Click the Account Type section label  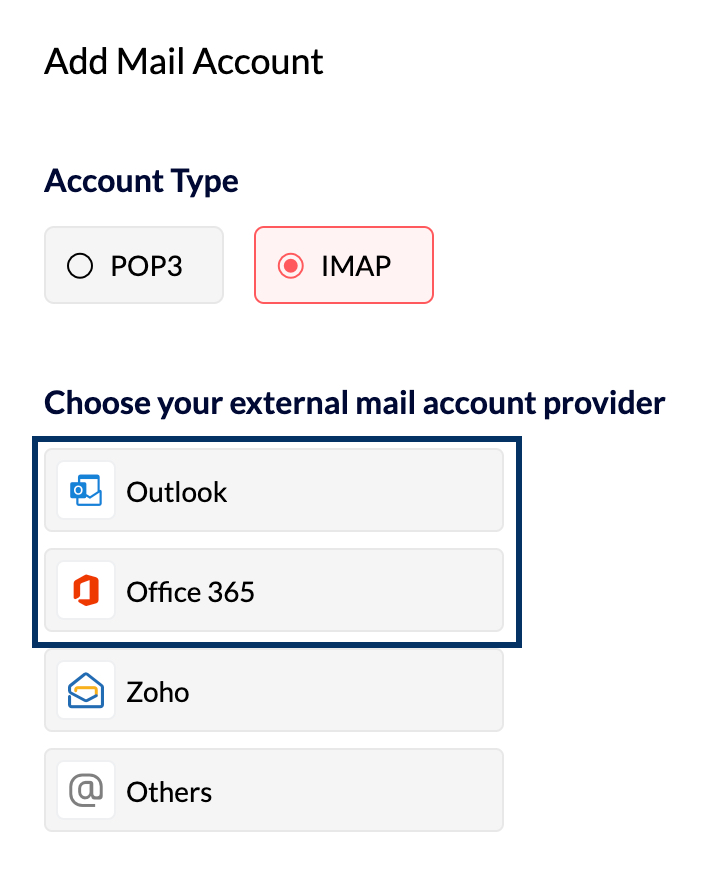140,181
